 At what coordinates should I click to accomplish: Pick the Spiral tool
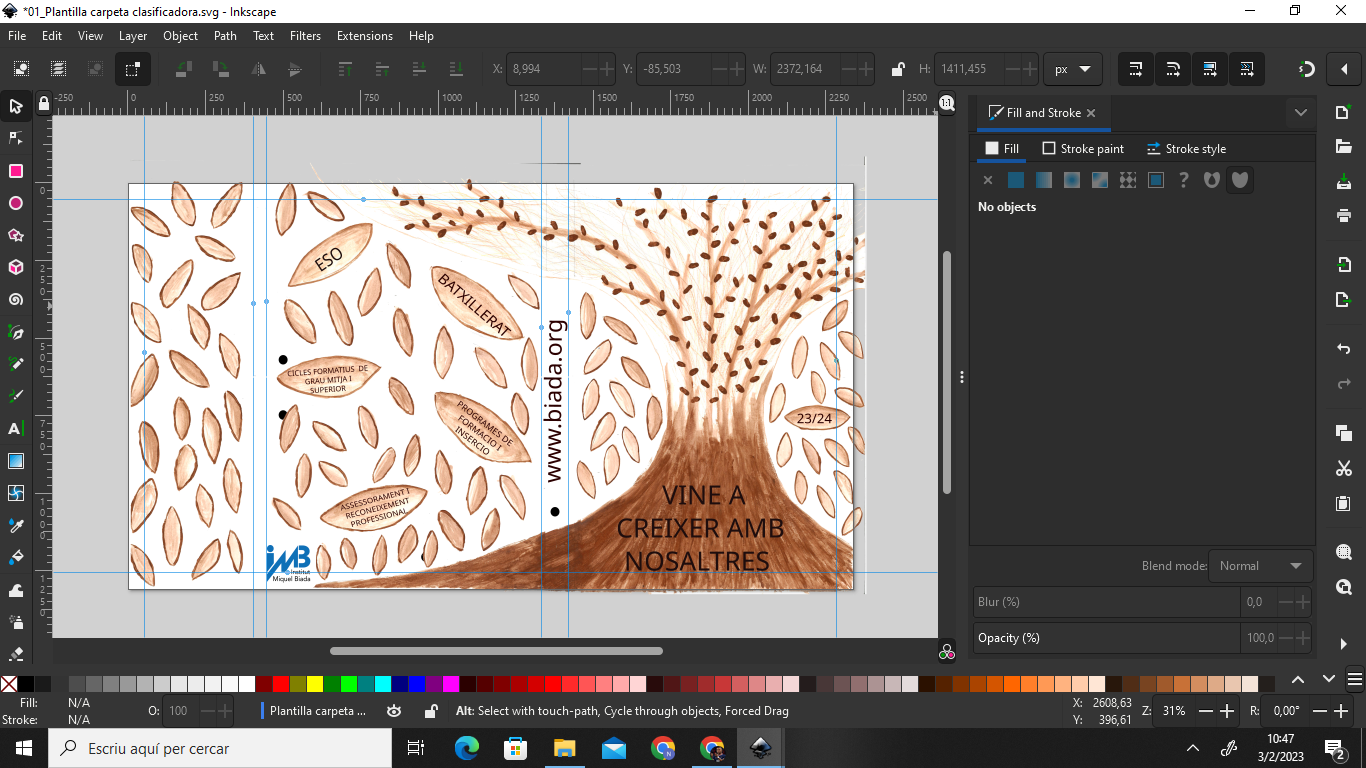click(16, 299)
